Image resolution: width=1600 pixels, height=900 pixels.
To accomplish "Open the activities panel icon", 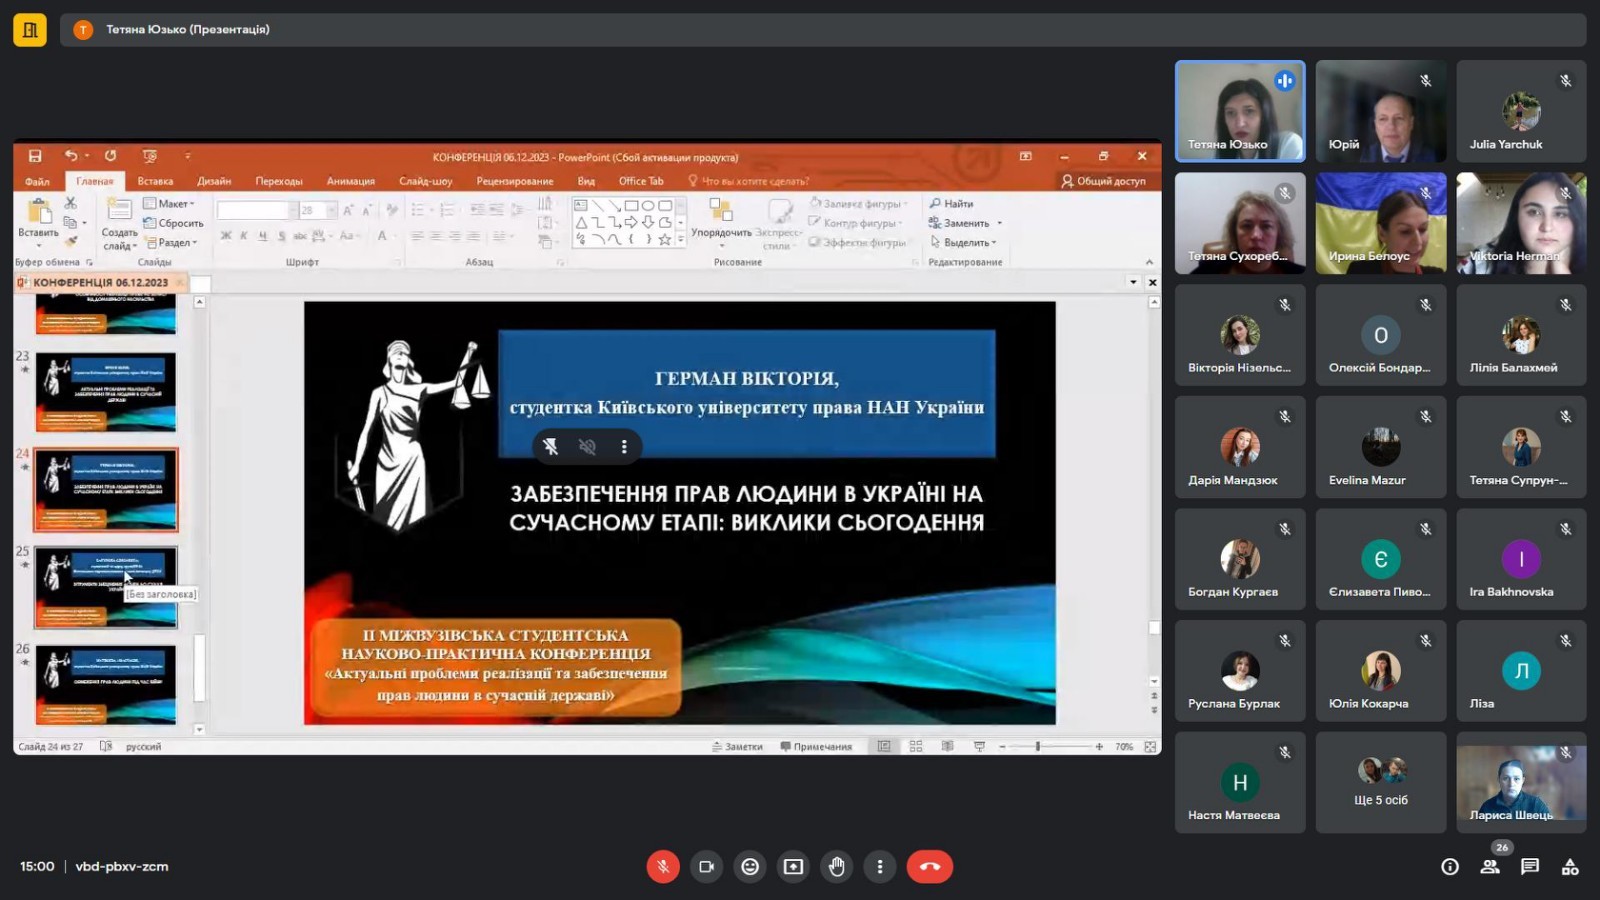I will click(x=1570, y=867).
